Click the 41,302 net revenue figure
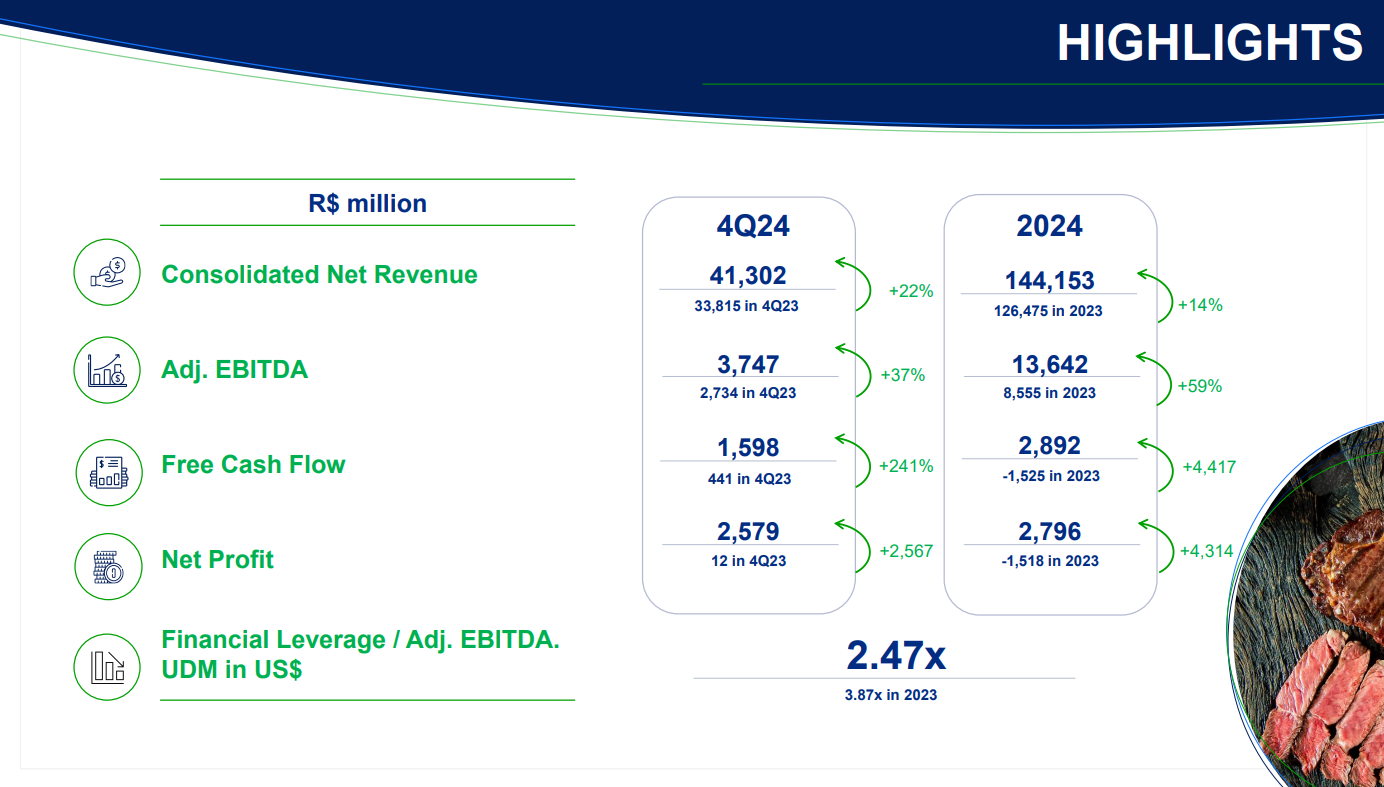Screen dimensions: 1384x787 click(748, 275)
